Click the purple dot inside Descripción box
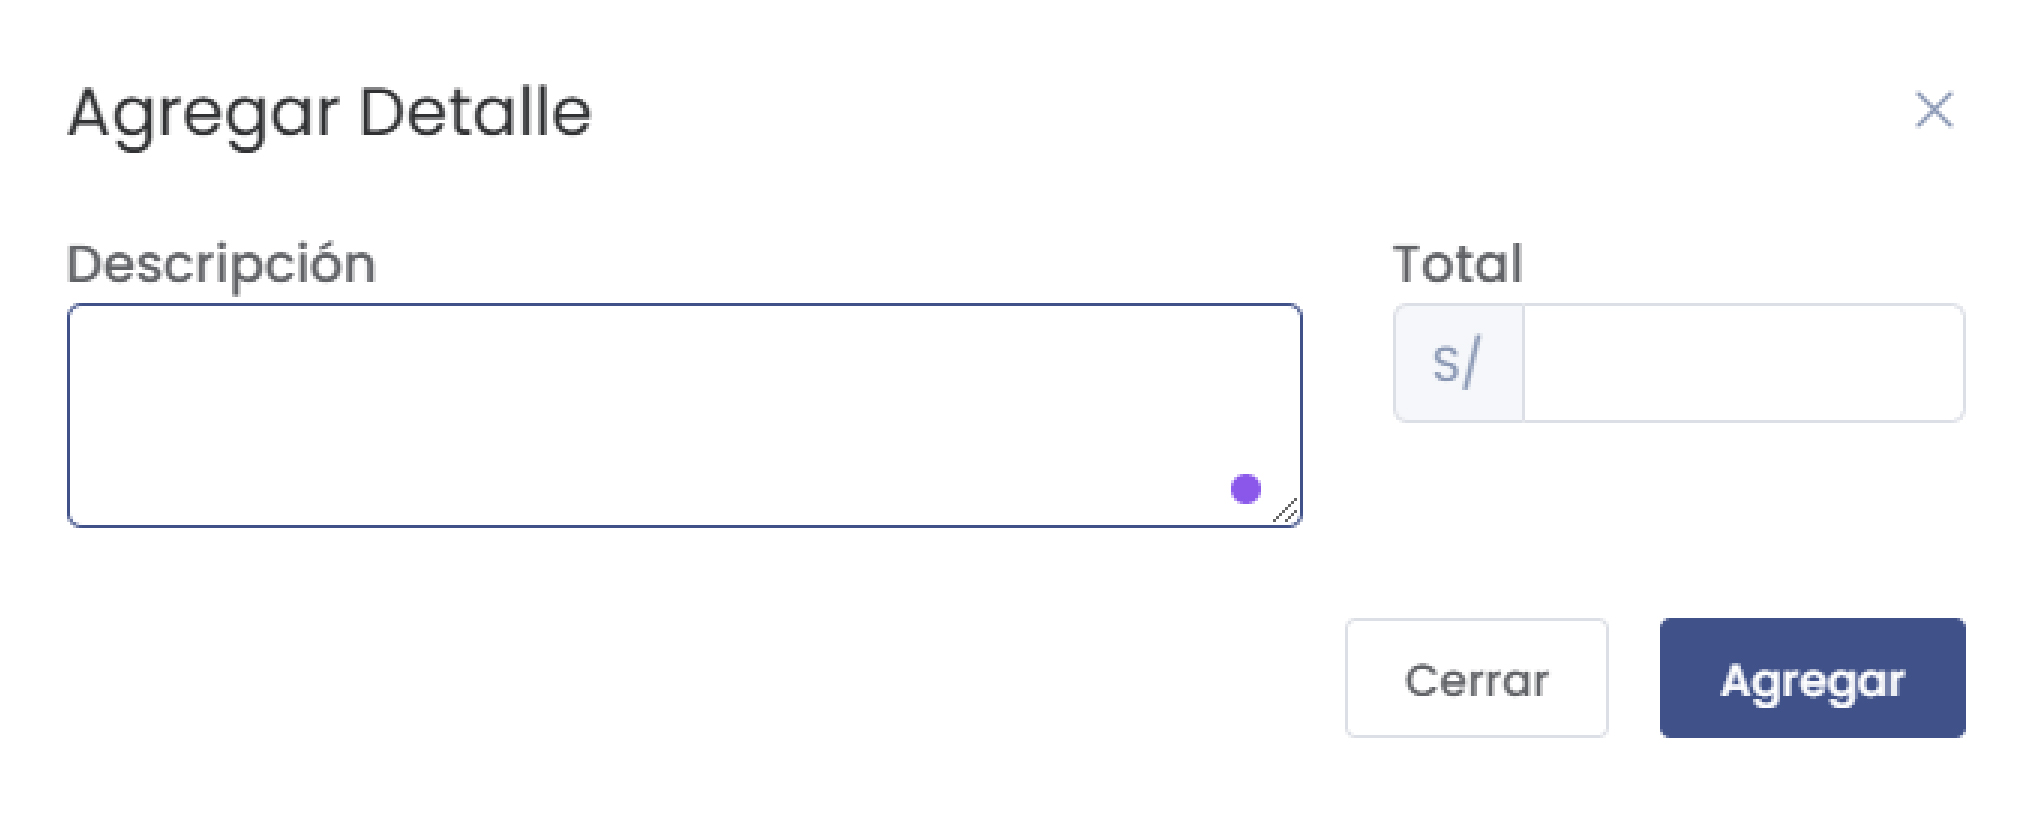 click(1245, 489)
